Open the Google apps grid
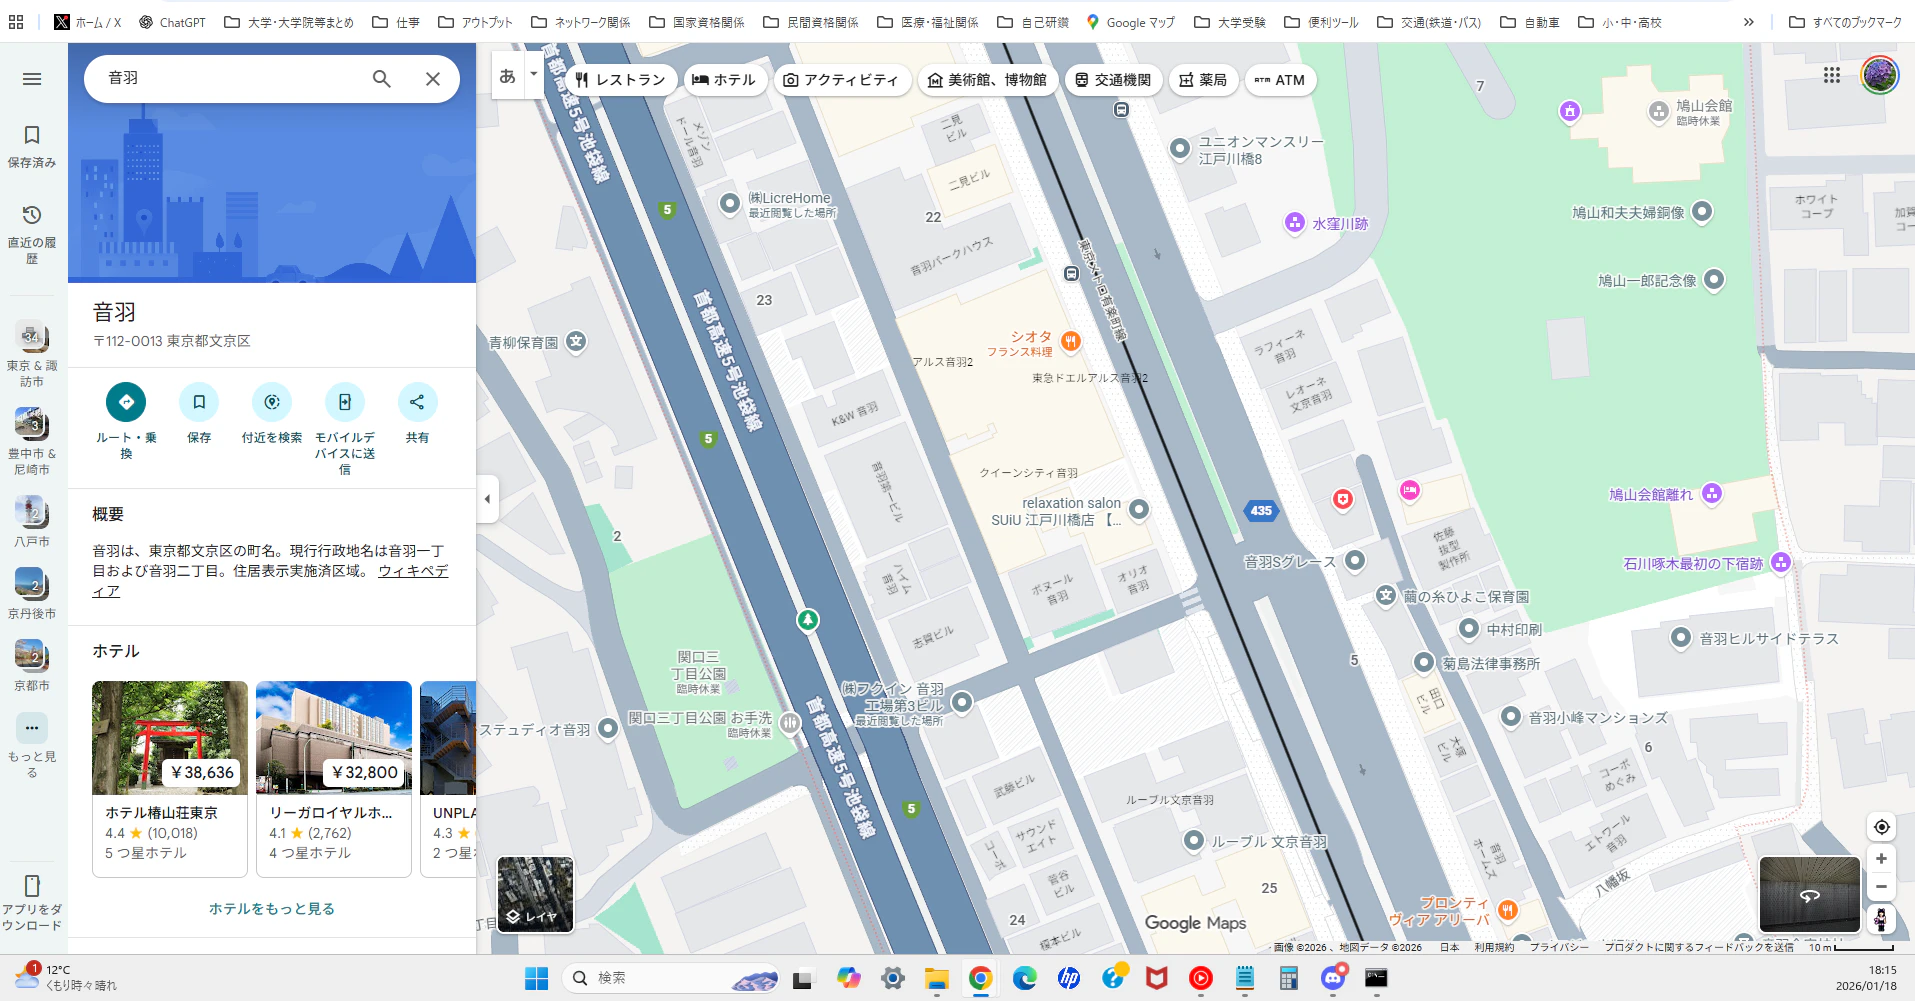The width and height of the screenshot is (1915, 1001). [1832, 75]
